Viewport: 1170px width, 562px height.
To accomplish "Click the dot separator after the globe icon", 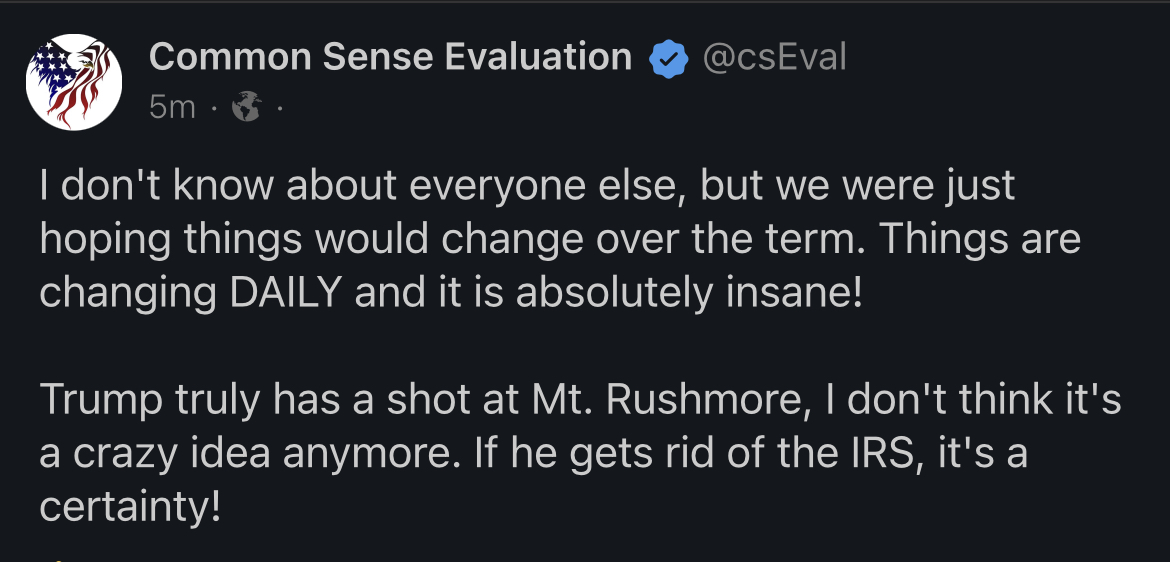I will tap(279, 107).
